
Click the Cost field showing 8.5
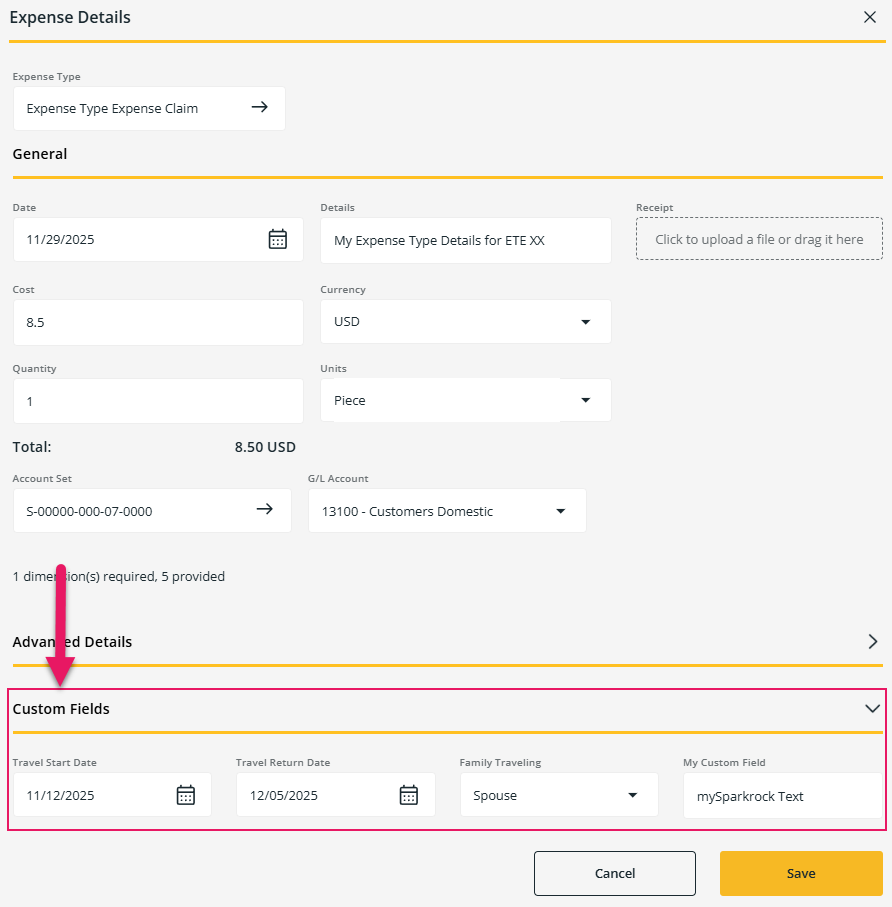click(x=157, y=322)
